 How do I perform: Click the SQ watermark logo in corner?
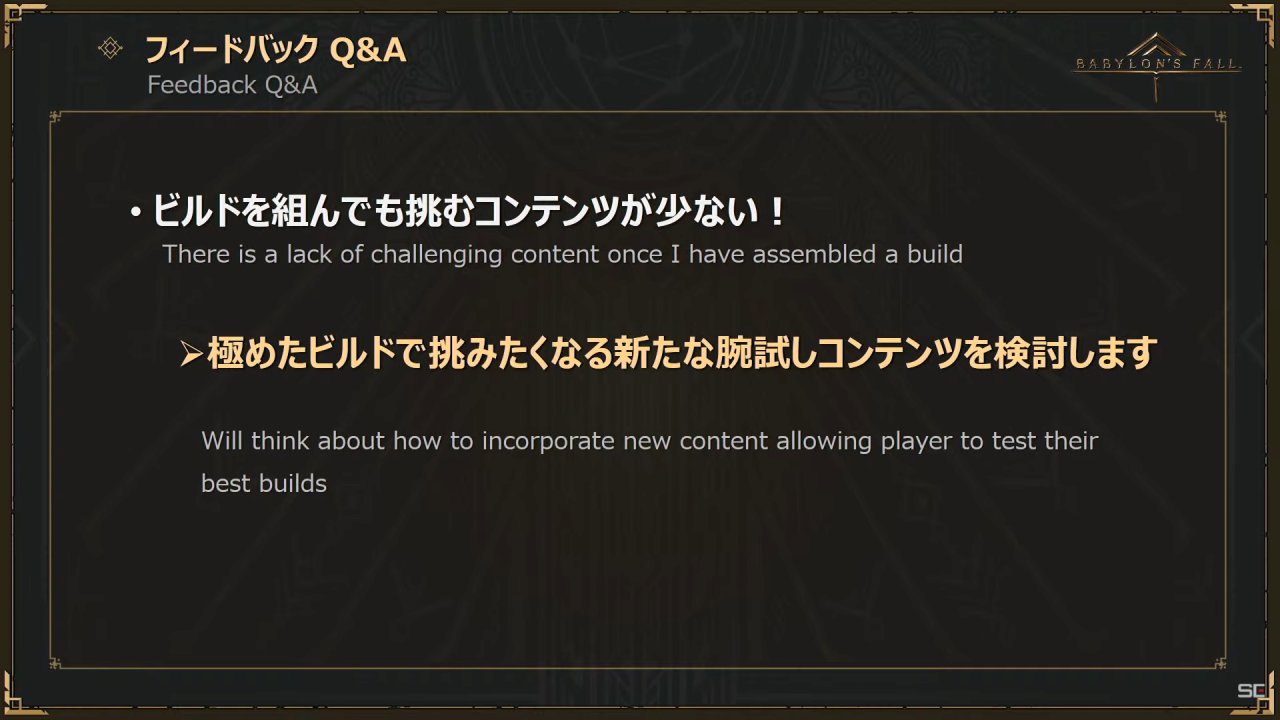(x=1252, y=691)
